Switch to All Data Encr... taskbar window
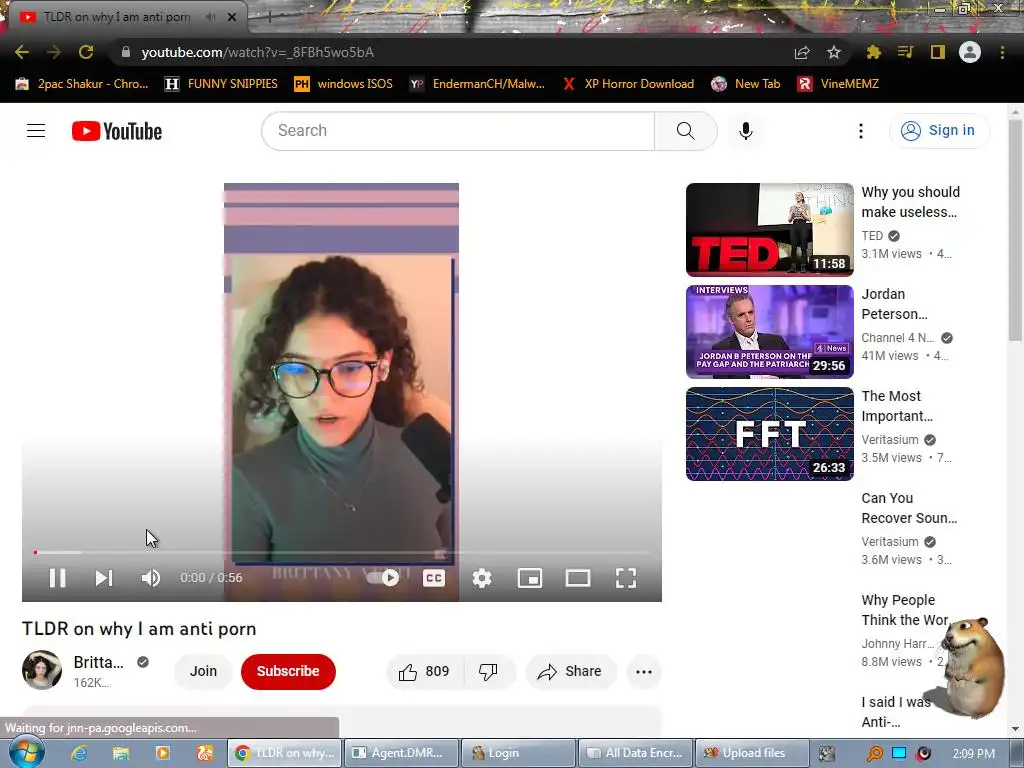 635,753
